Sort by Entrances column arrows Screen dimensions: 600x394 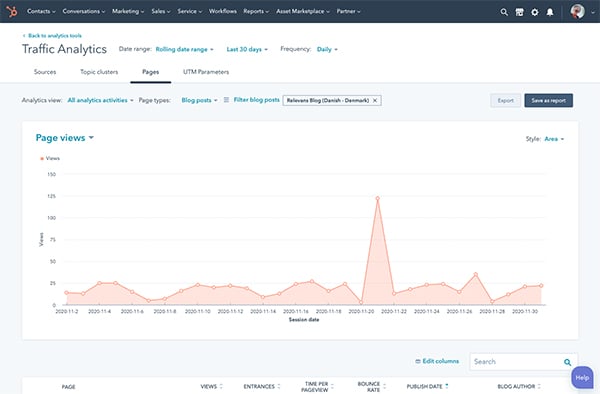(x=279, y=386)
